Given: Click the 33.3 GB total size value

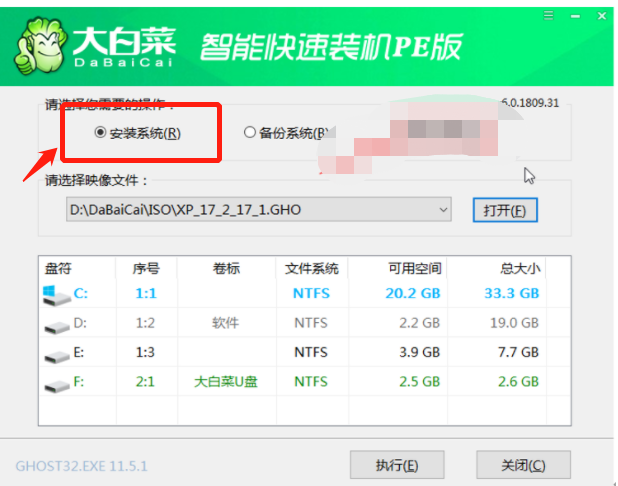Looking at the screenshot, I should pyautogui.click(x=512, y=293).
